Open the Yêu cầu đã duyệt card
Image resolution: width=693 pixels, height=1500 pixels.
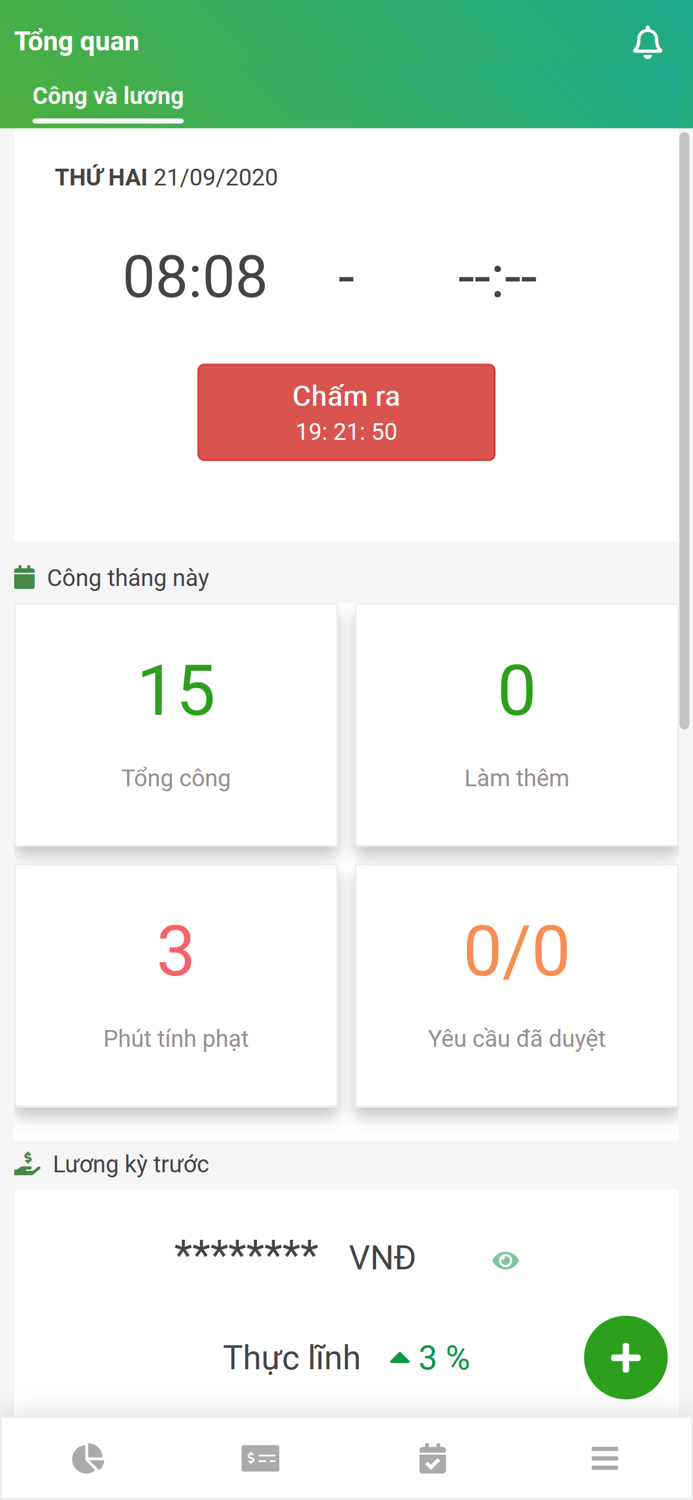click(x=516, y=985)
